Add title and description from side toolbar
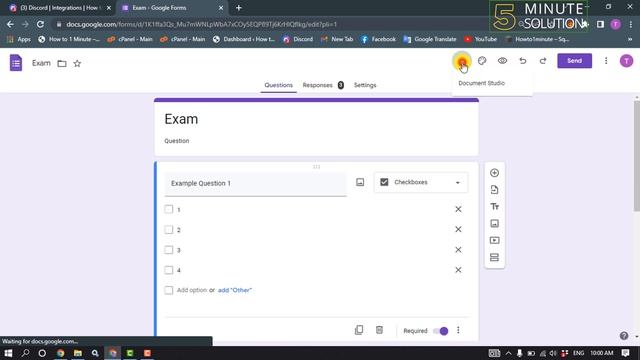 (494, 207)
